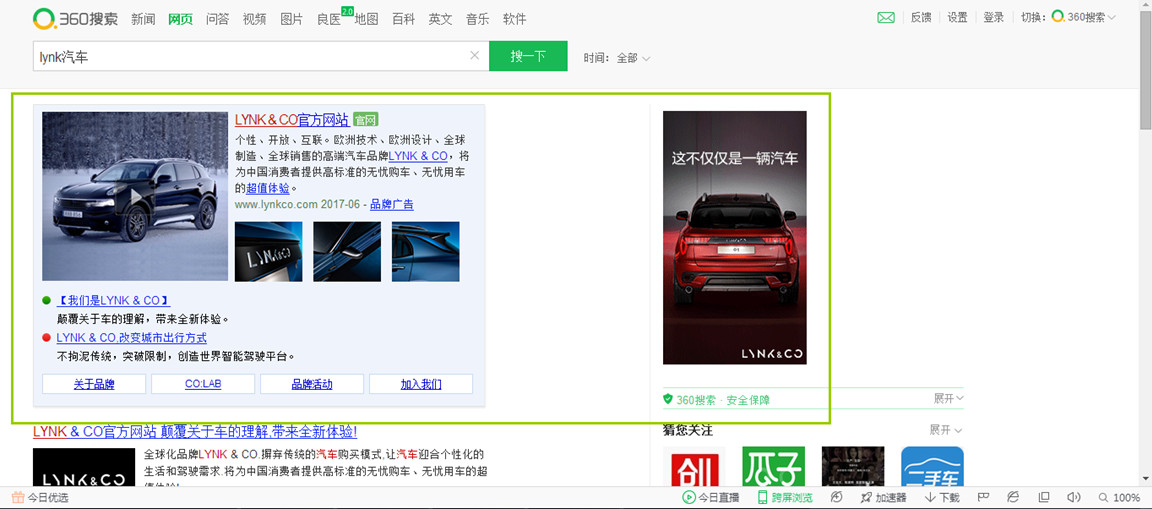This screenshot has height=509, width=1152.
Task: Toggle the sound speaker icon in status bar
Action: pos(1073,497)
